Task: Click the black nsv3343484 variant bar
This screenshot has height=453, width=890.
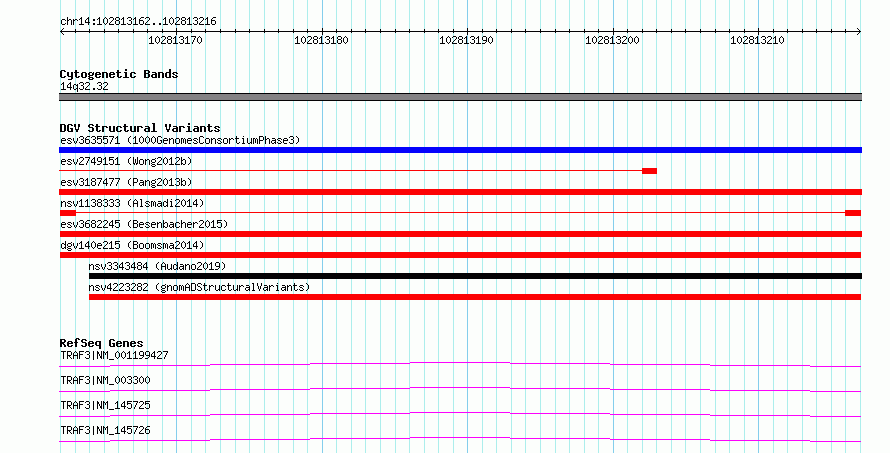Action: coord(475,276)
